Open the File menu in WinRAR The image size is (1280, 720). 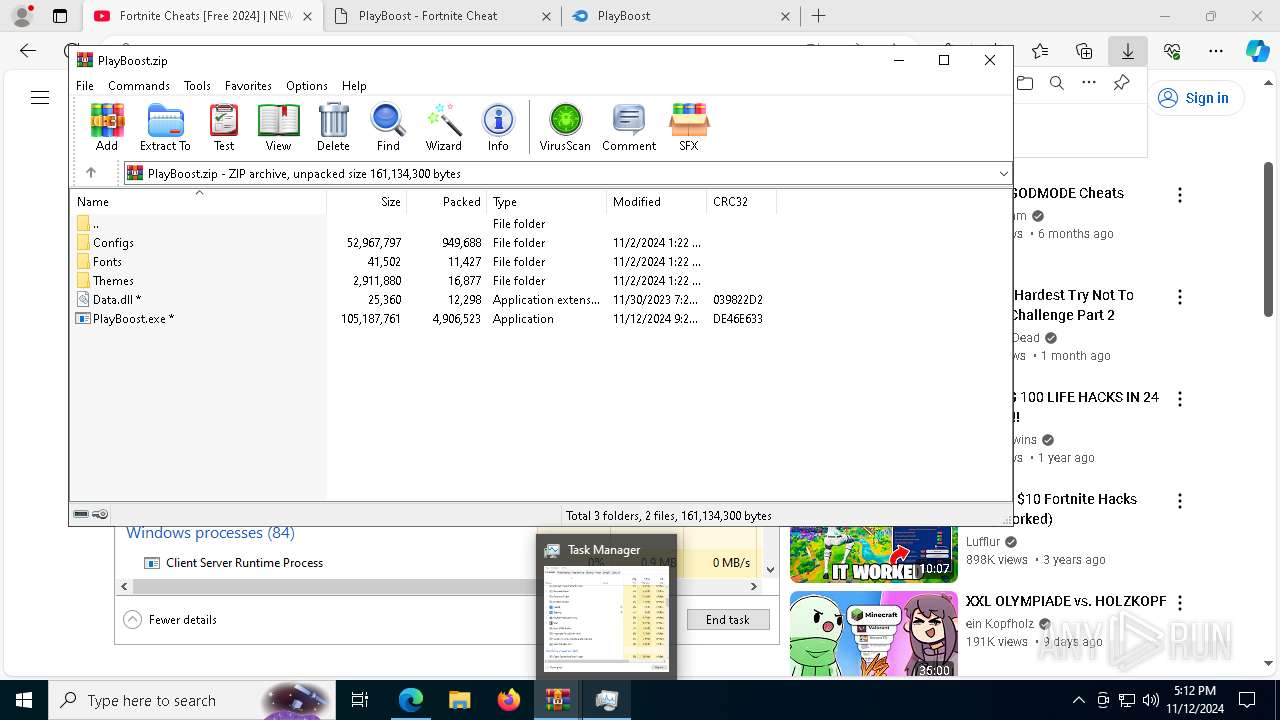85,86
